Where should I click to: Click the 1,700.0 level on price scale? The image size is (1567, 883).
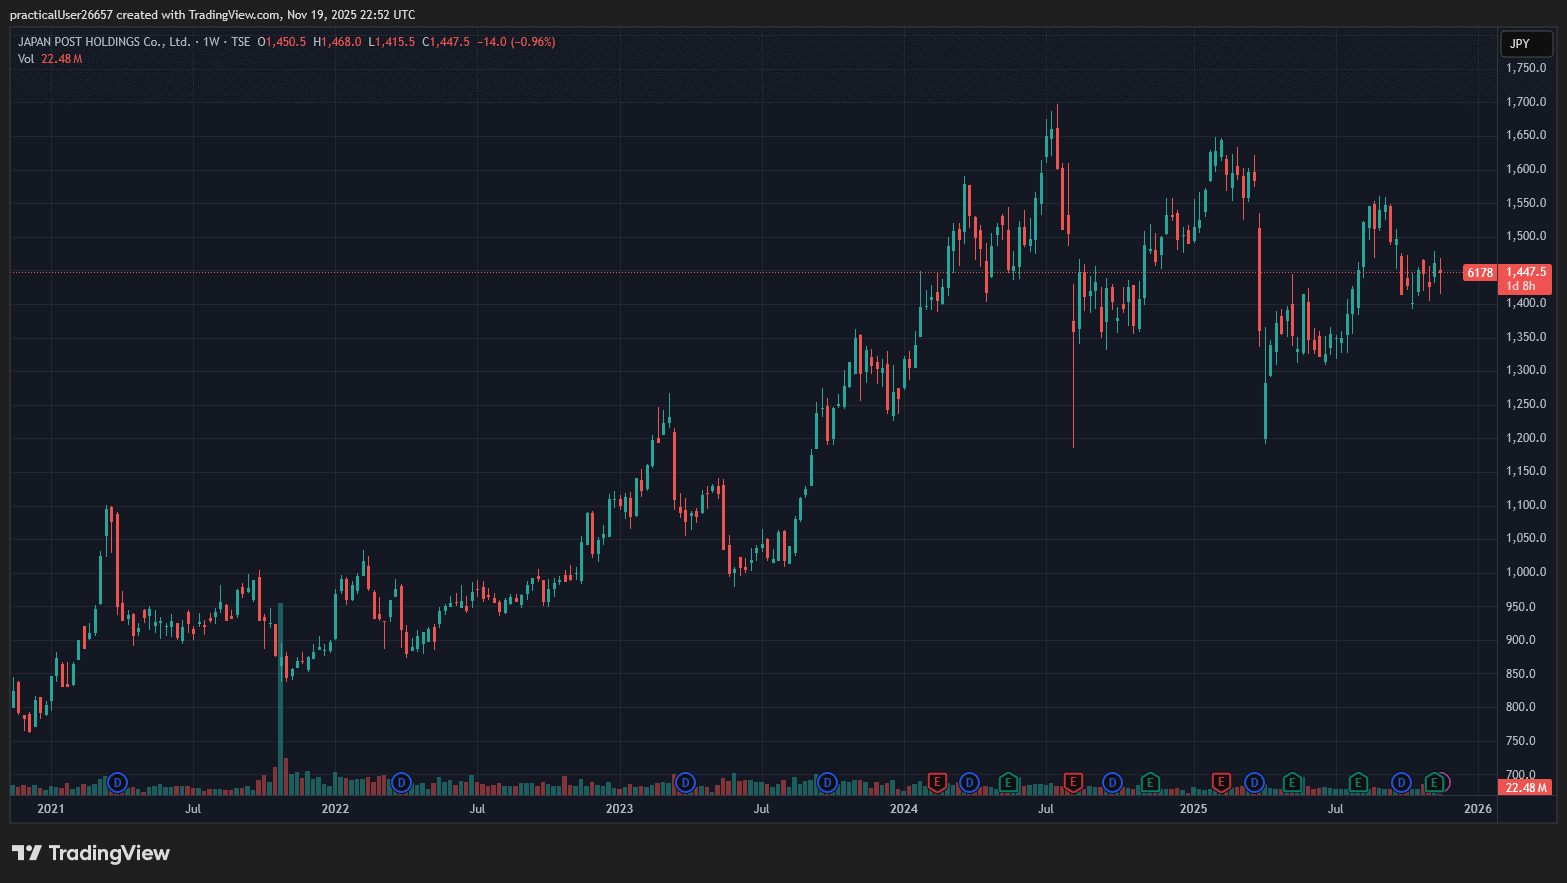pos(1526,102)
